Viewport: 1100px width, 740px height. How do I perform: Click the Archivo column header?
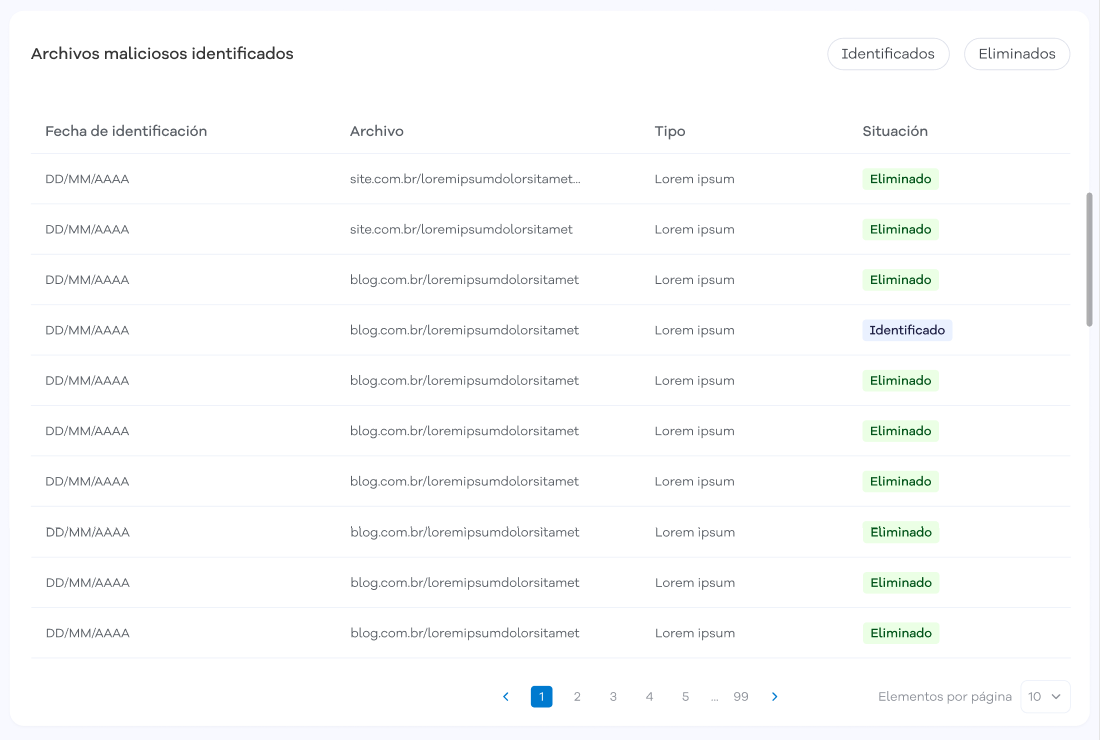click(x=377, y=131)
